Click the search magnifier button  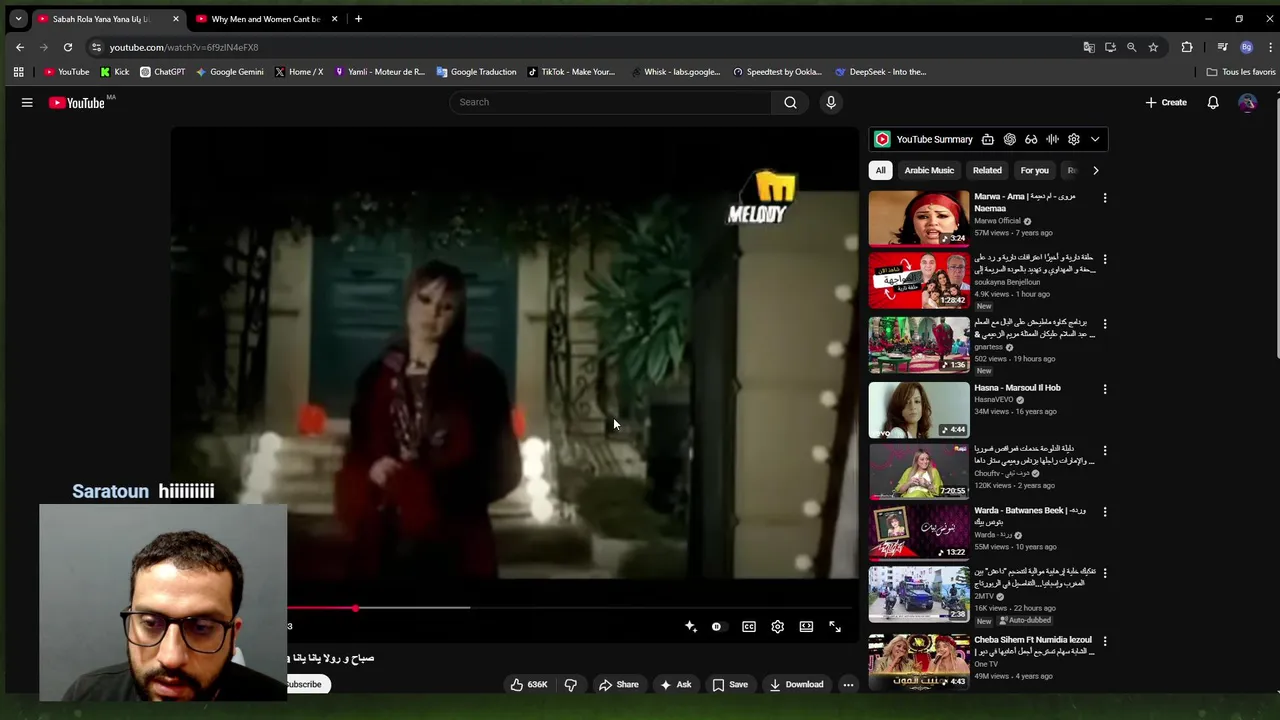(x=790, y=102)
